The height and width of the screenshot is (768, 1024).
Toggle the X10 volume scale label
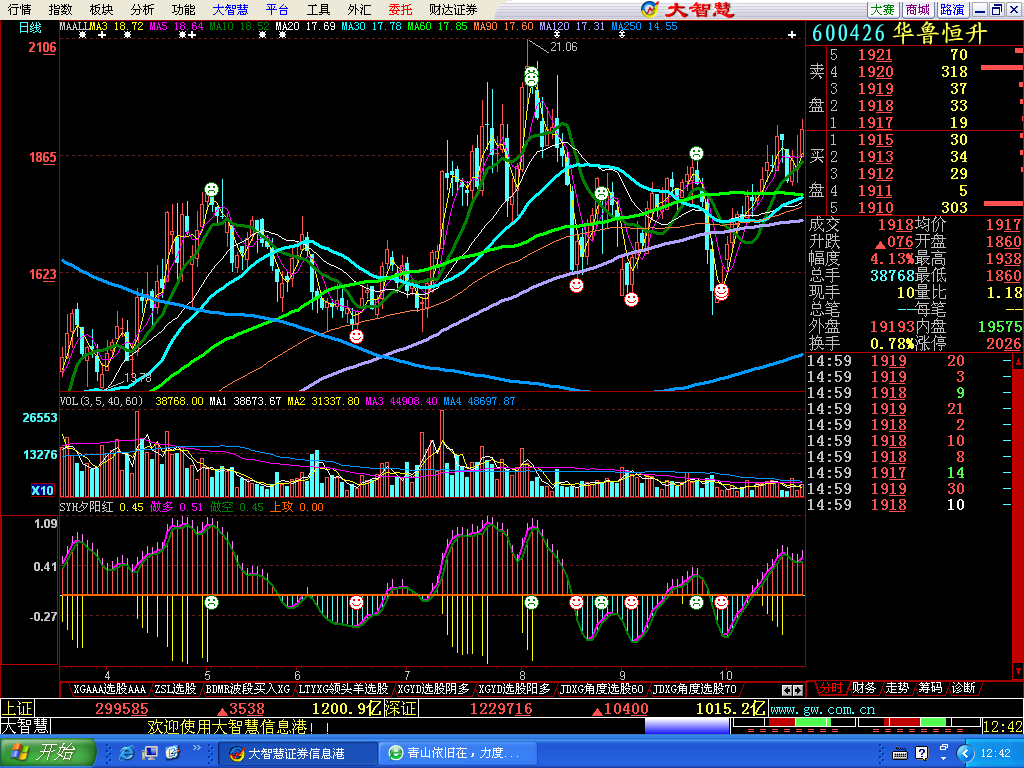tap(42, 490)
